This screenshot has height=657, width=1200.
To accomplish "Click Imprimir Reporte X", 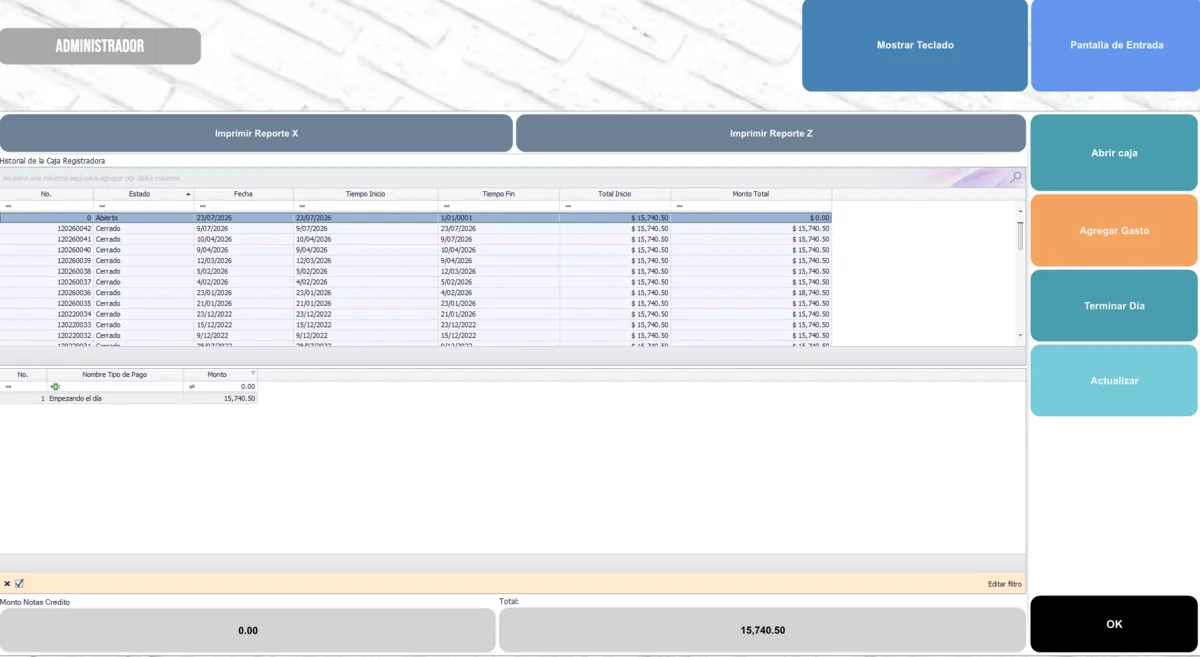I will click(x=256, y=133).
